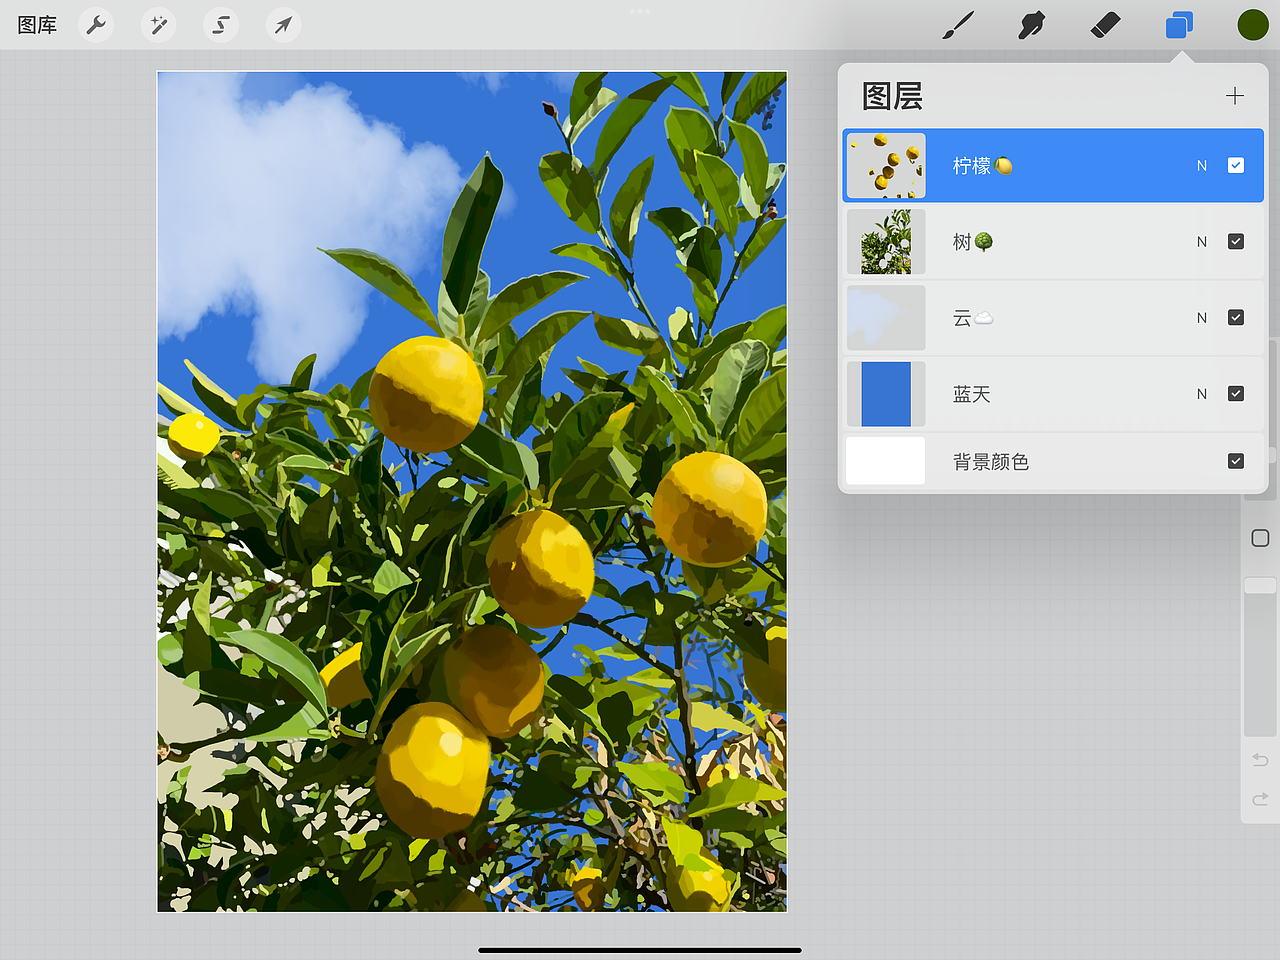Select the Smudge tool
The width and height of the screenshot is (1280, 960).
coord(1031,25)
